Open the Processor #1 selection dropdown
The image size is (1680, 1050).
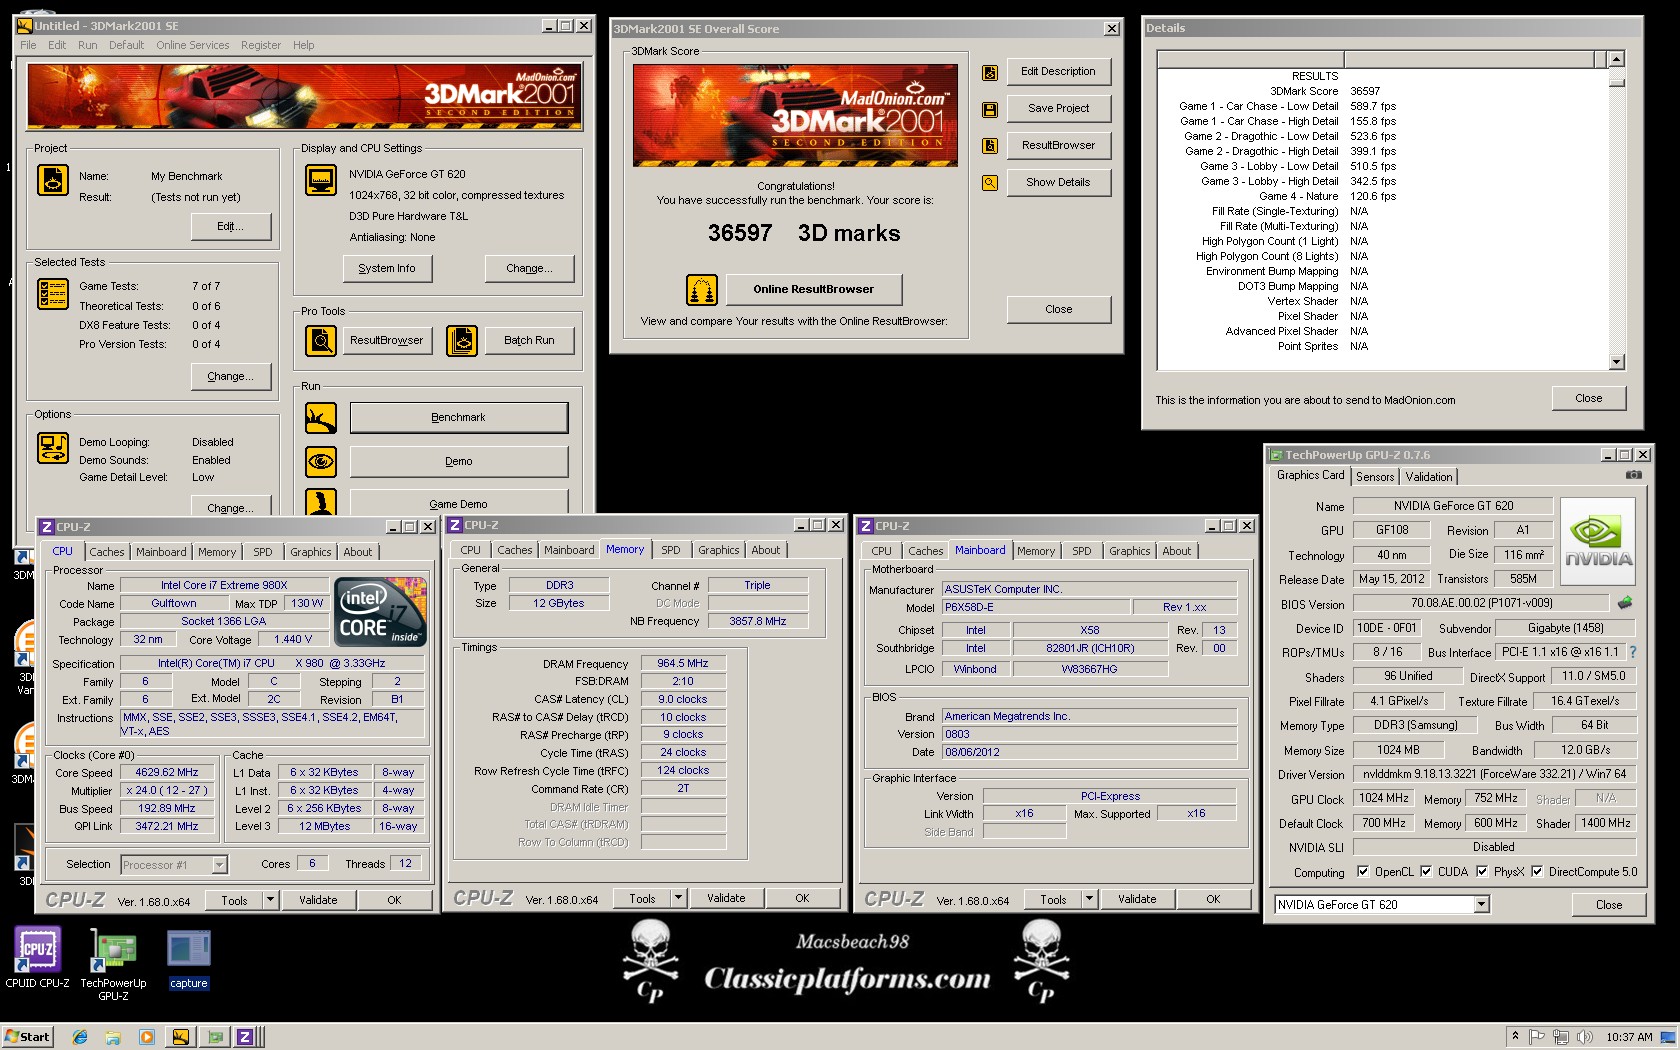pyautogui.click(x=220, y=865)
